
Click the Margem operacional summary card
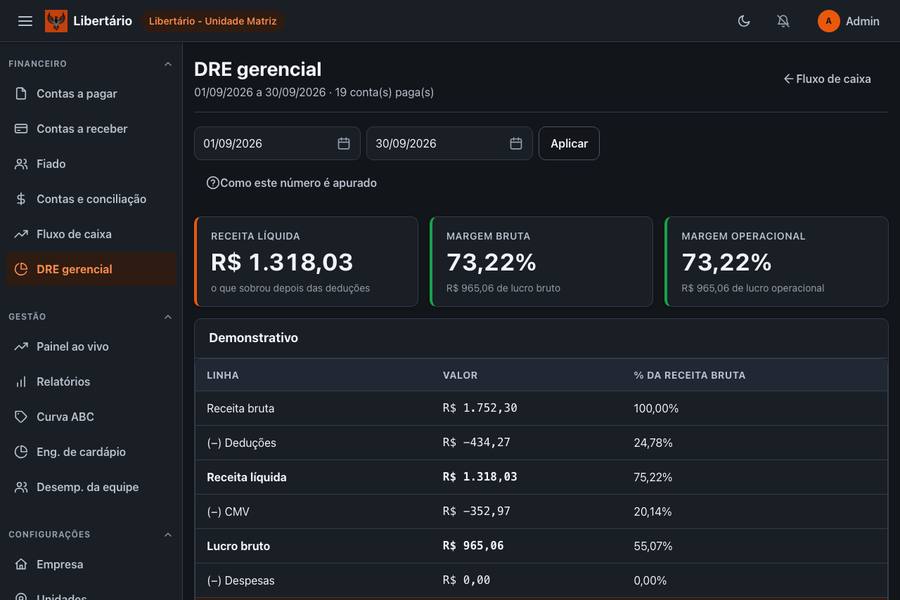pos(777,262)
